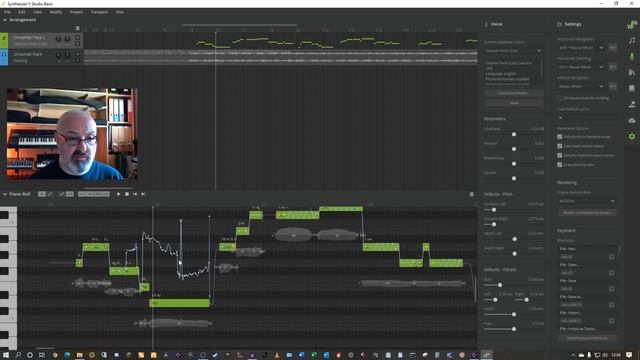Solo Unnamed Track 1

pyautogui.click(x=78, y=44)
